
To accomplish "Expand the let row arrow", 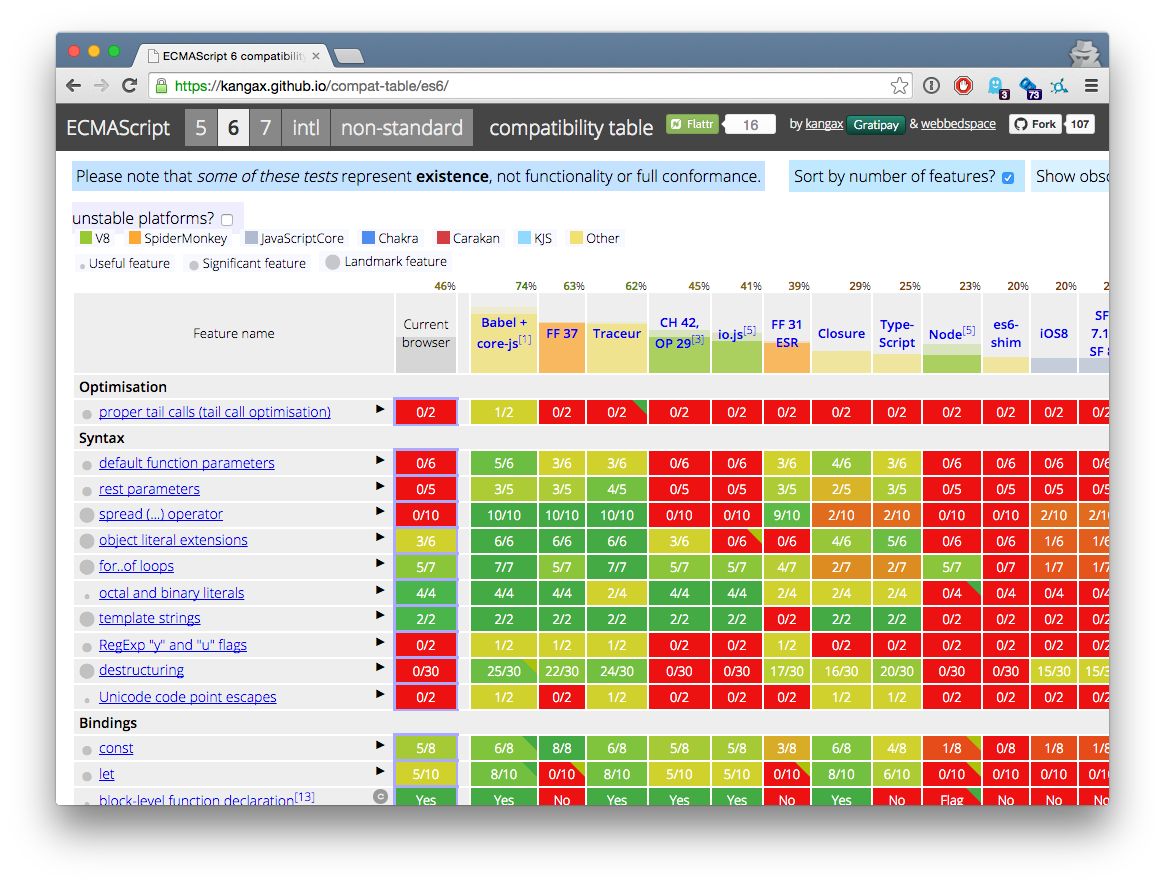I will tap(380, 771).
